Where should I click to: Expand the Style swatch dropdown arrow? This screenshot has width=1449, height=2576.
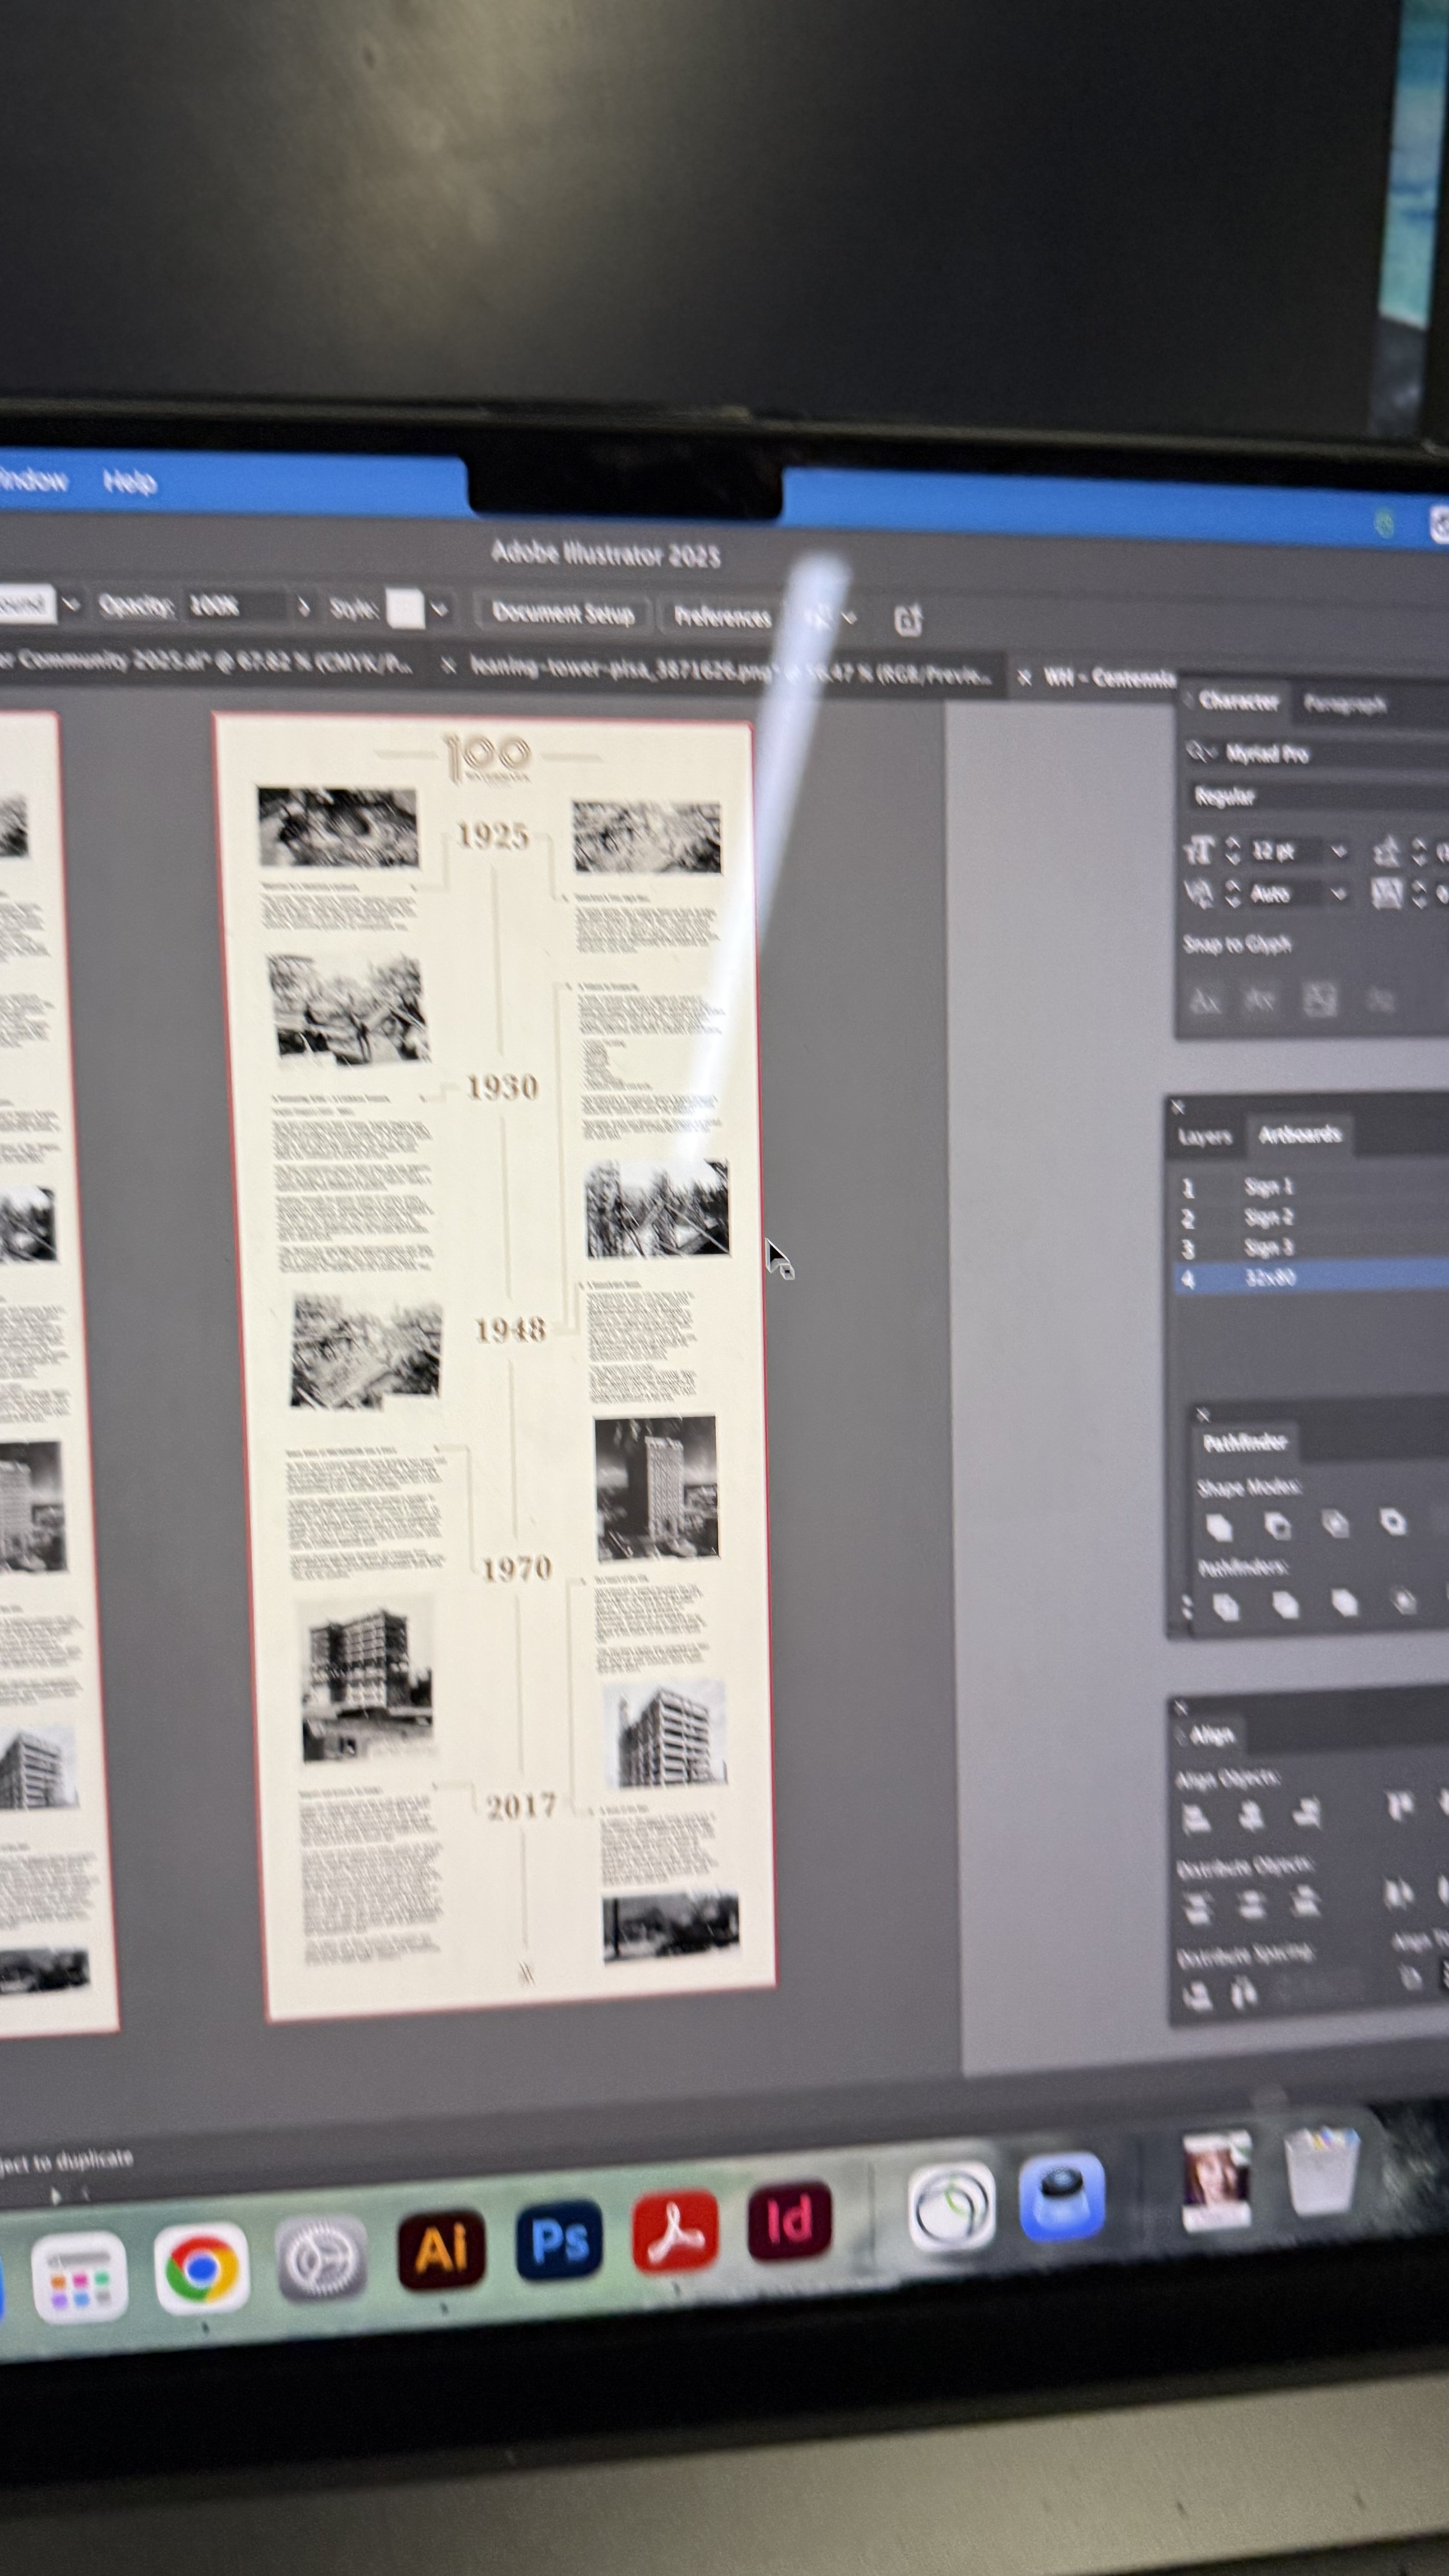[x=439, y=609]
